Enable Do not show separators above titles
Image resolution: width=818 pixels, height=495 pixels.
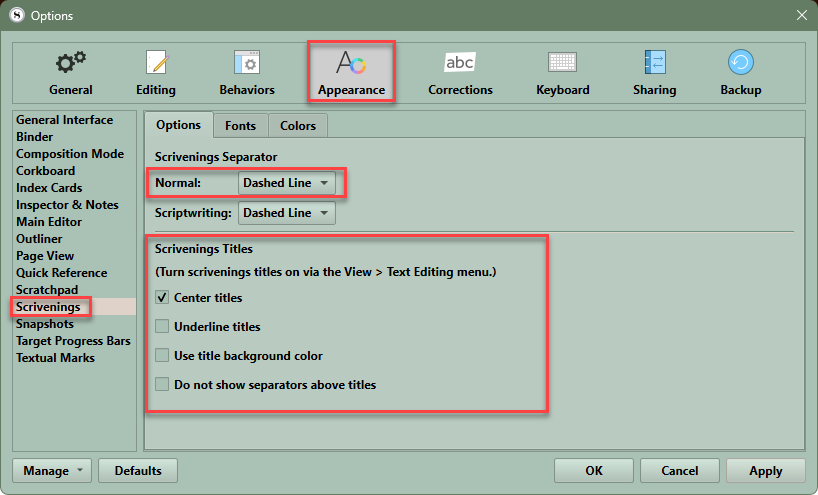(162, 385)
